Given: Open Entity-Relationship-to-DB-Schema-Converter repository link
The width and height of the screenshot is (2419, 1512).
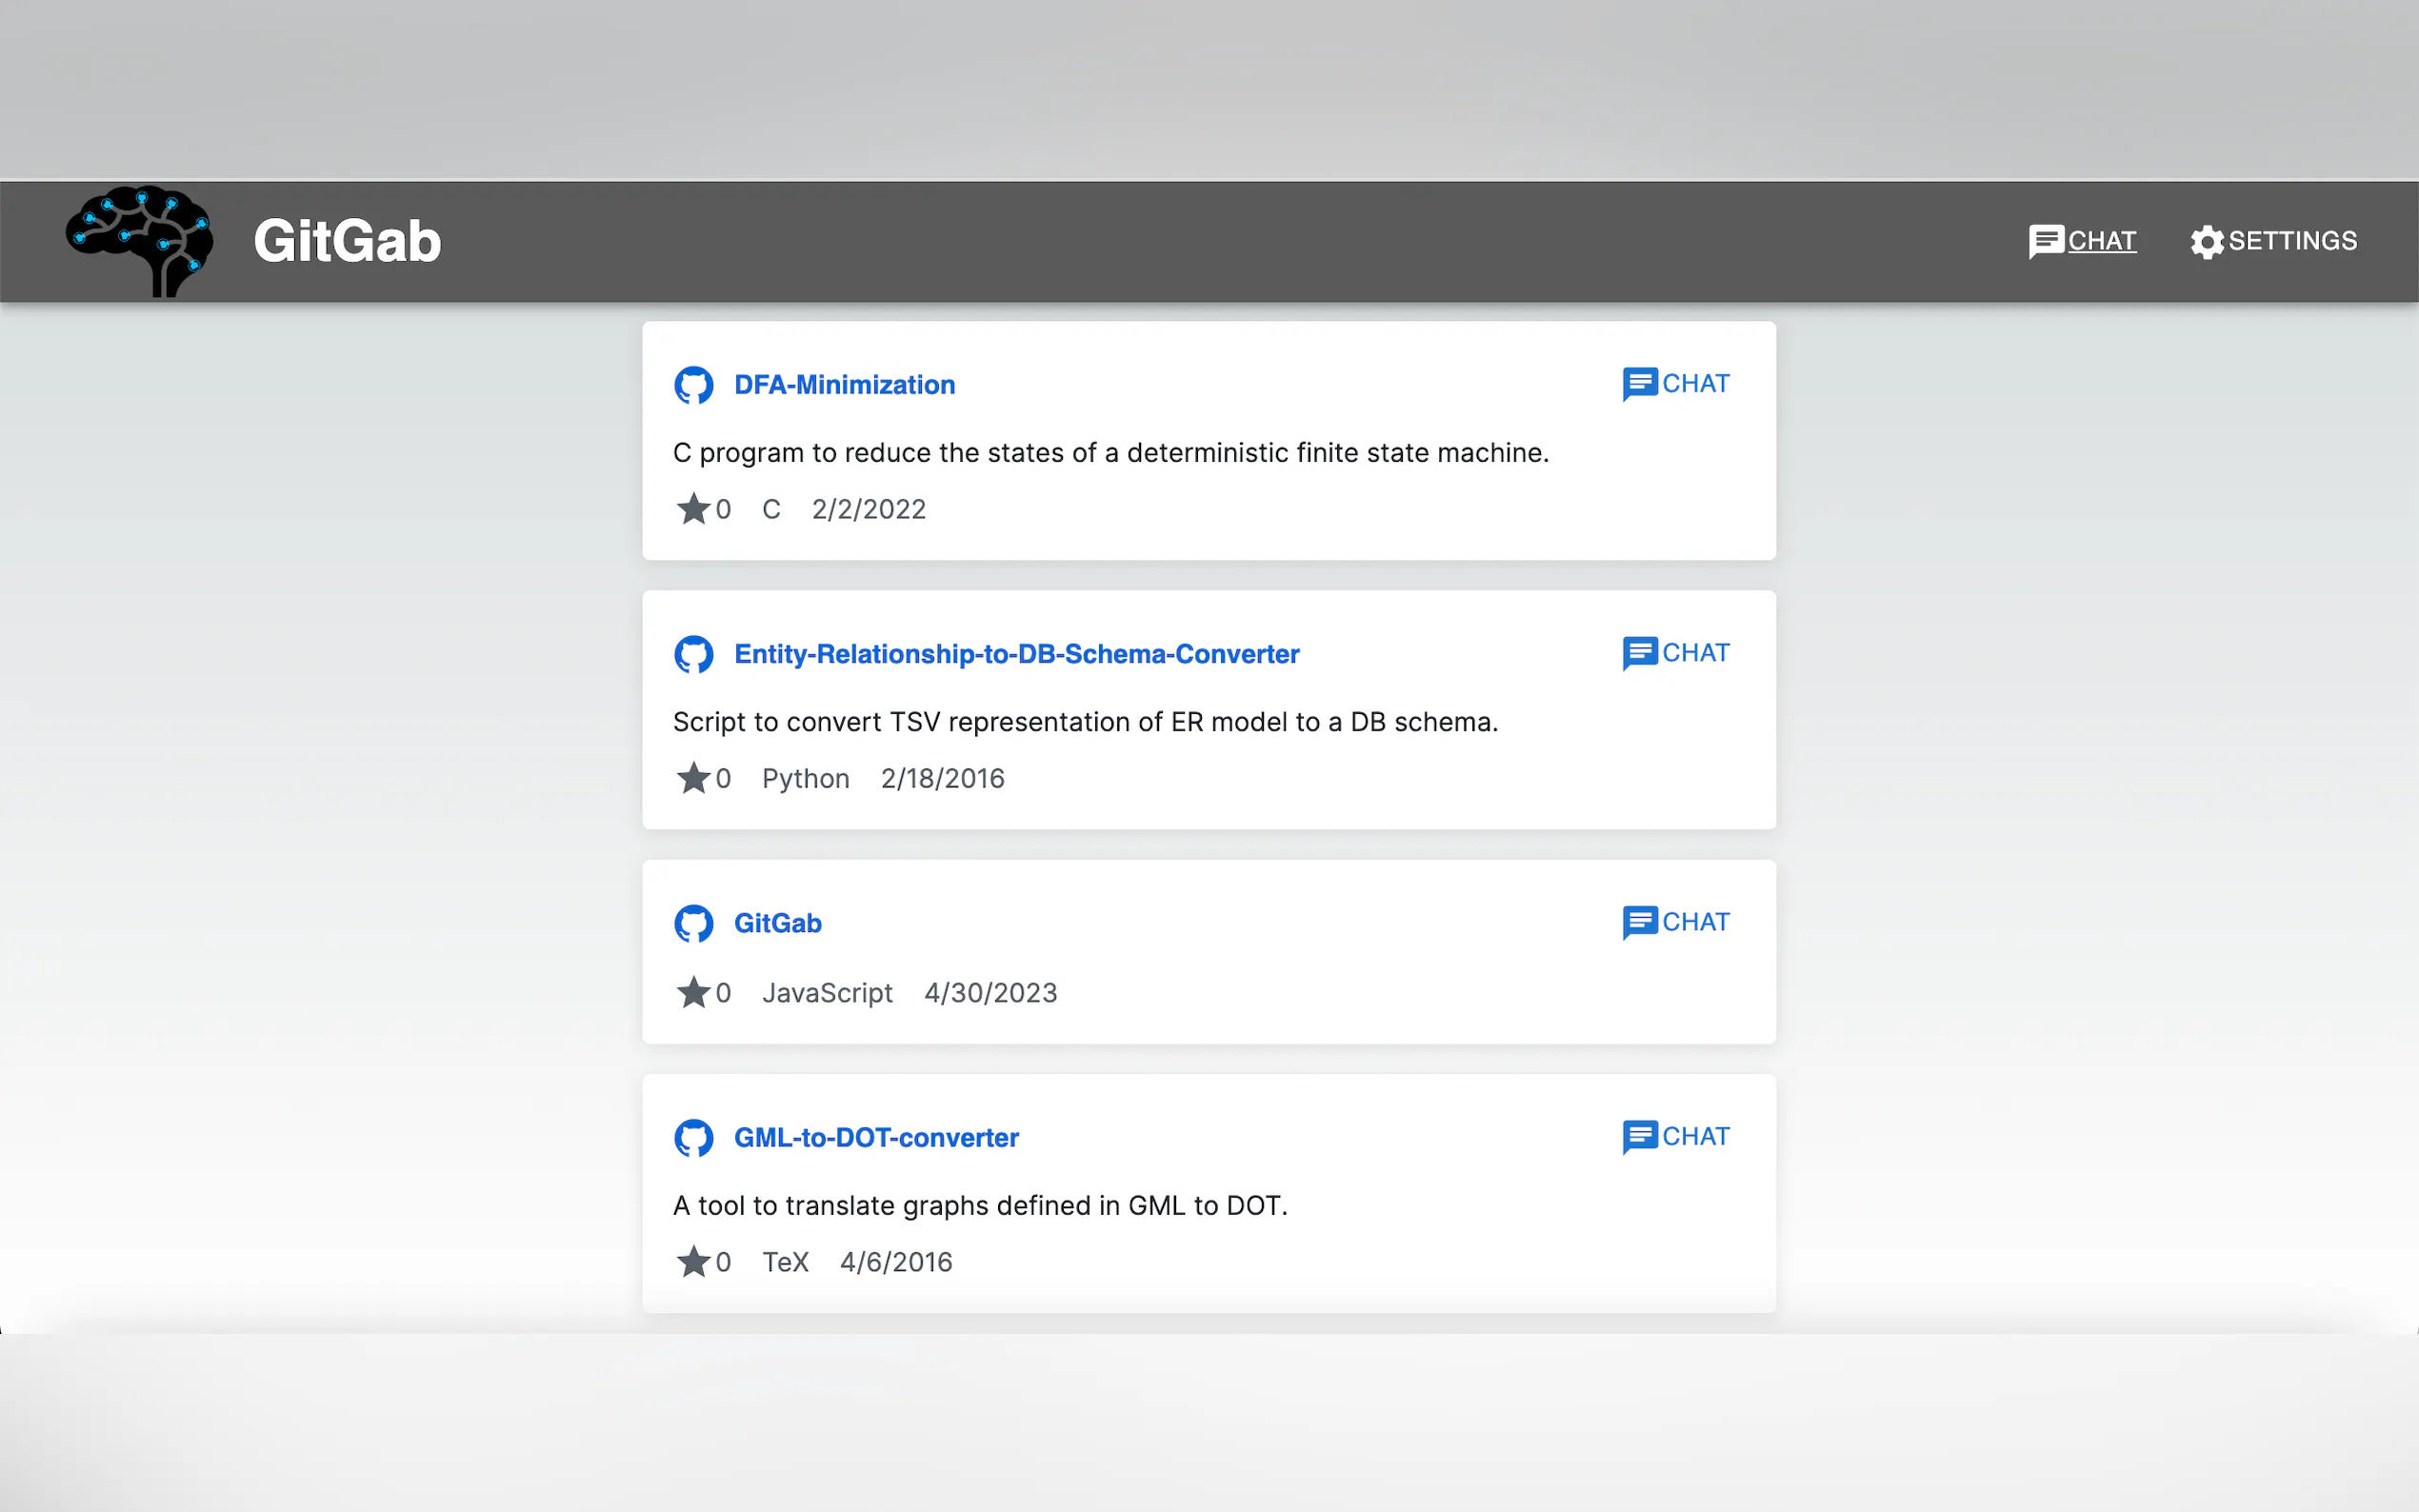Looking at the screenshot, I should [1016, 654].
